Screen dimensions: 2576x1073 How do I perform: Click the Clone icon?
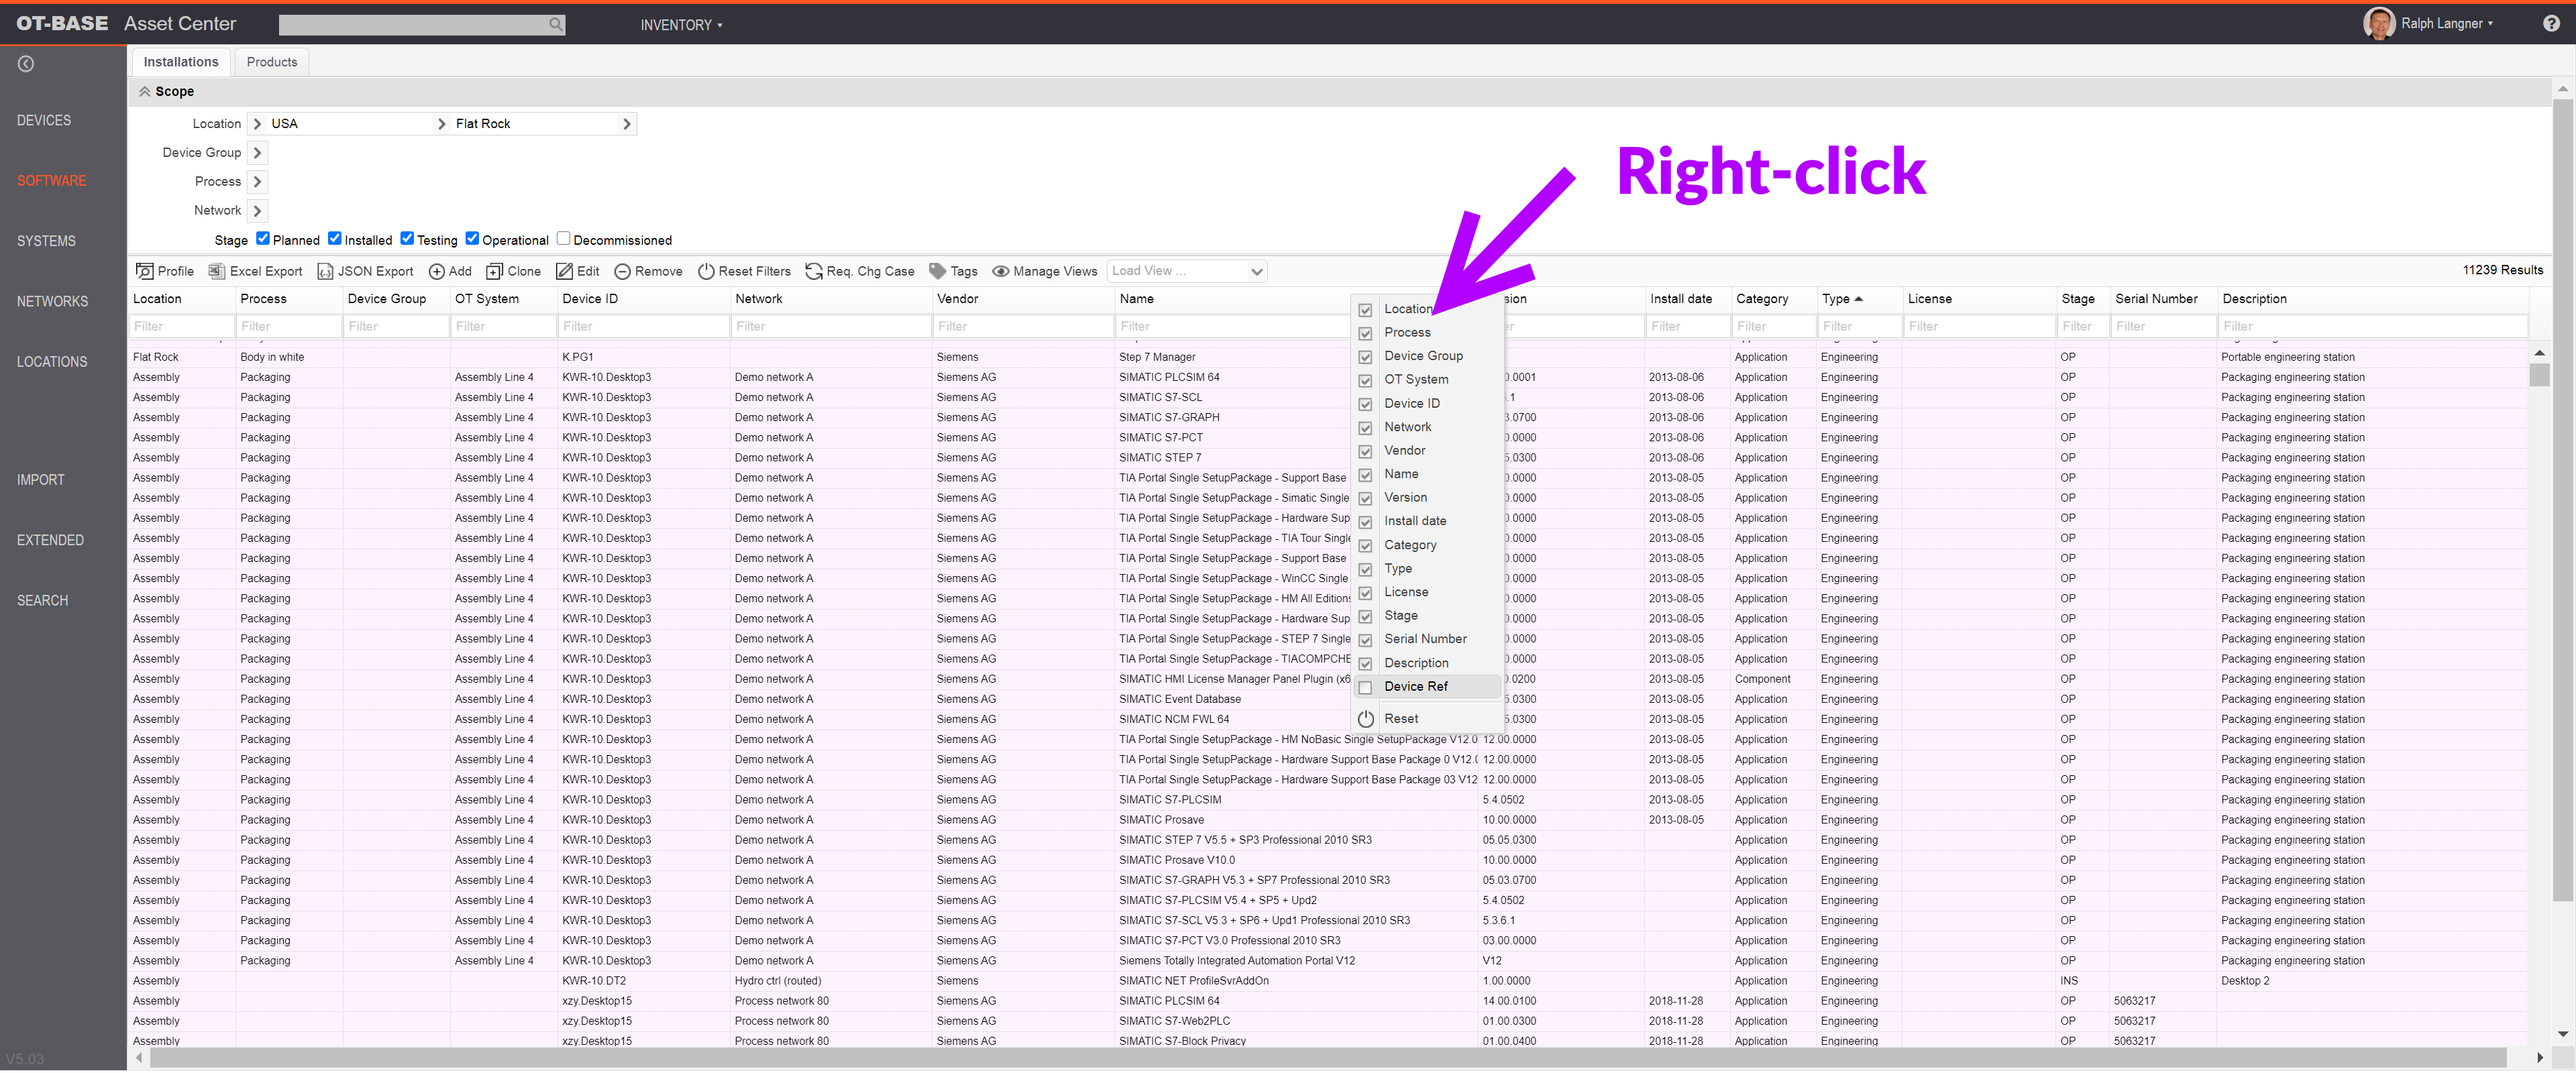point(494,271)
